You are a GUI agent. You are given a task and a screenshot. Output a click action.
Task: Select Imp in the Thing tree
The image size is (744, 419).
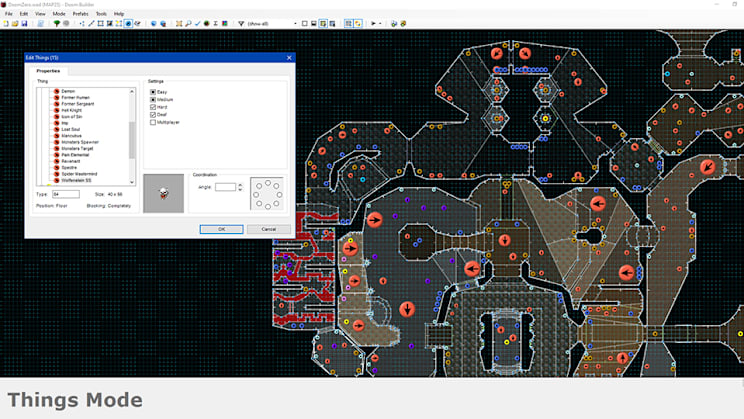pyautogui.click(x=65, y=123)
